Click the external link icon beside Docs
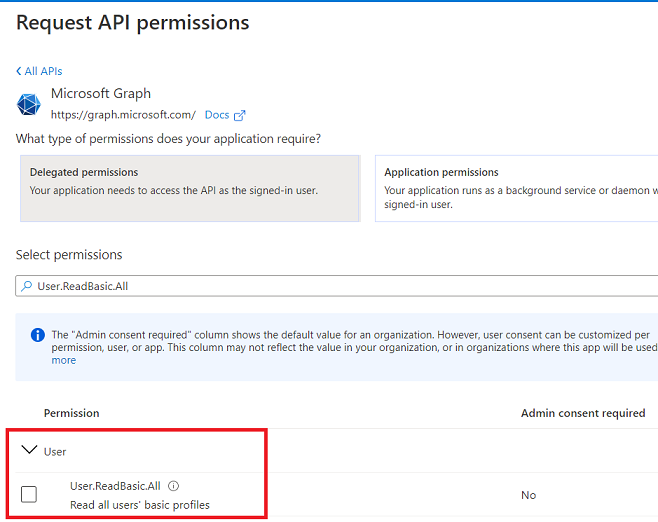Image resolution: width=658 pixels, height=522 pixels. pos(239,115)
